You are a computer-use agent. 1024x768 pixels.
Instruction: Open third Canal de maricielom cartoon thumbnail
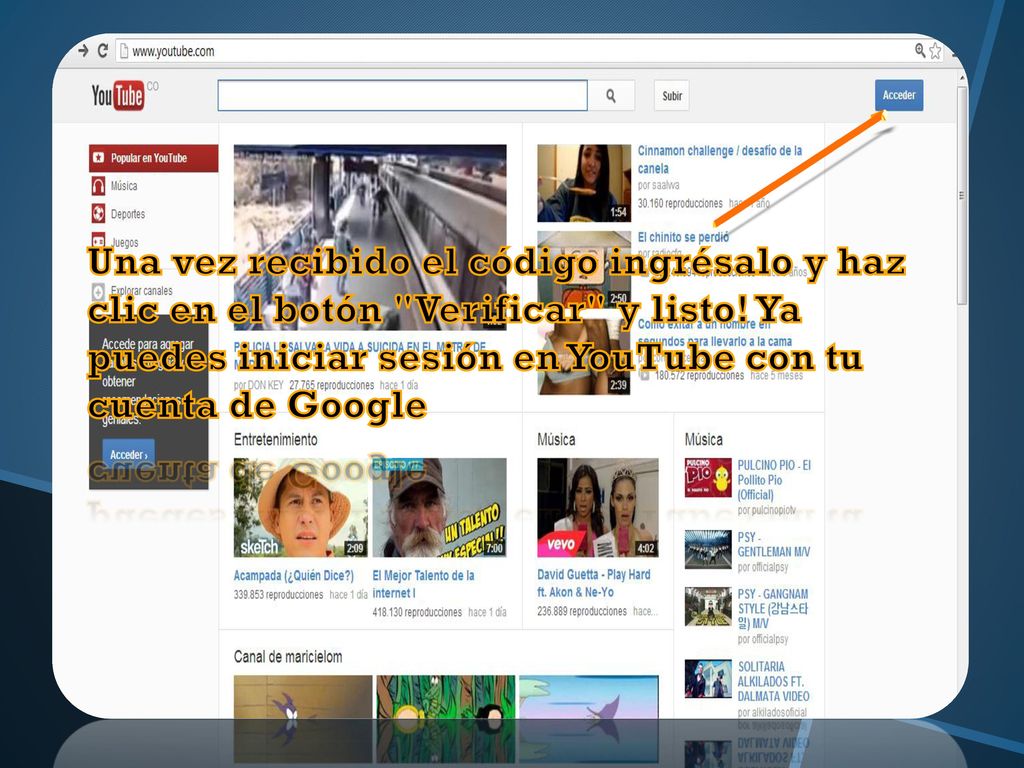[589, 697]
